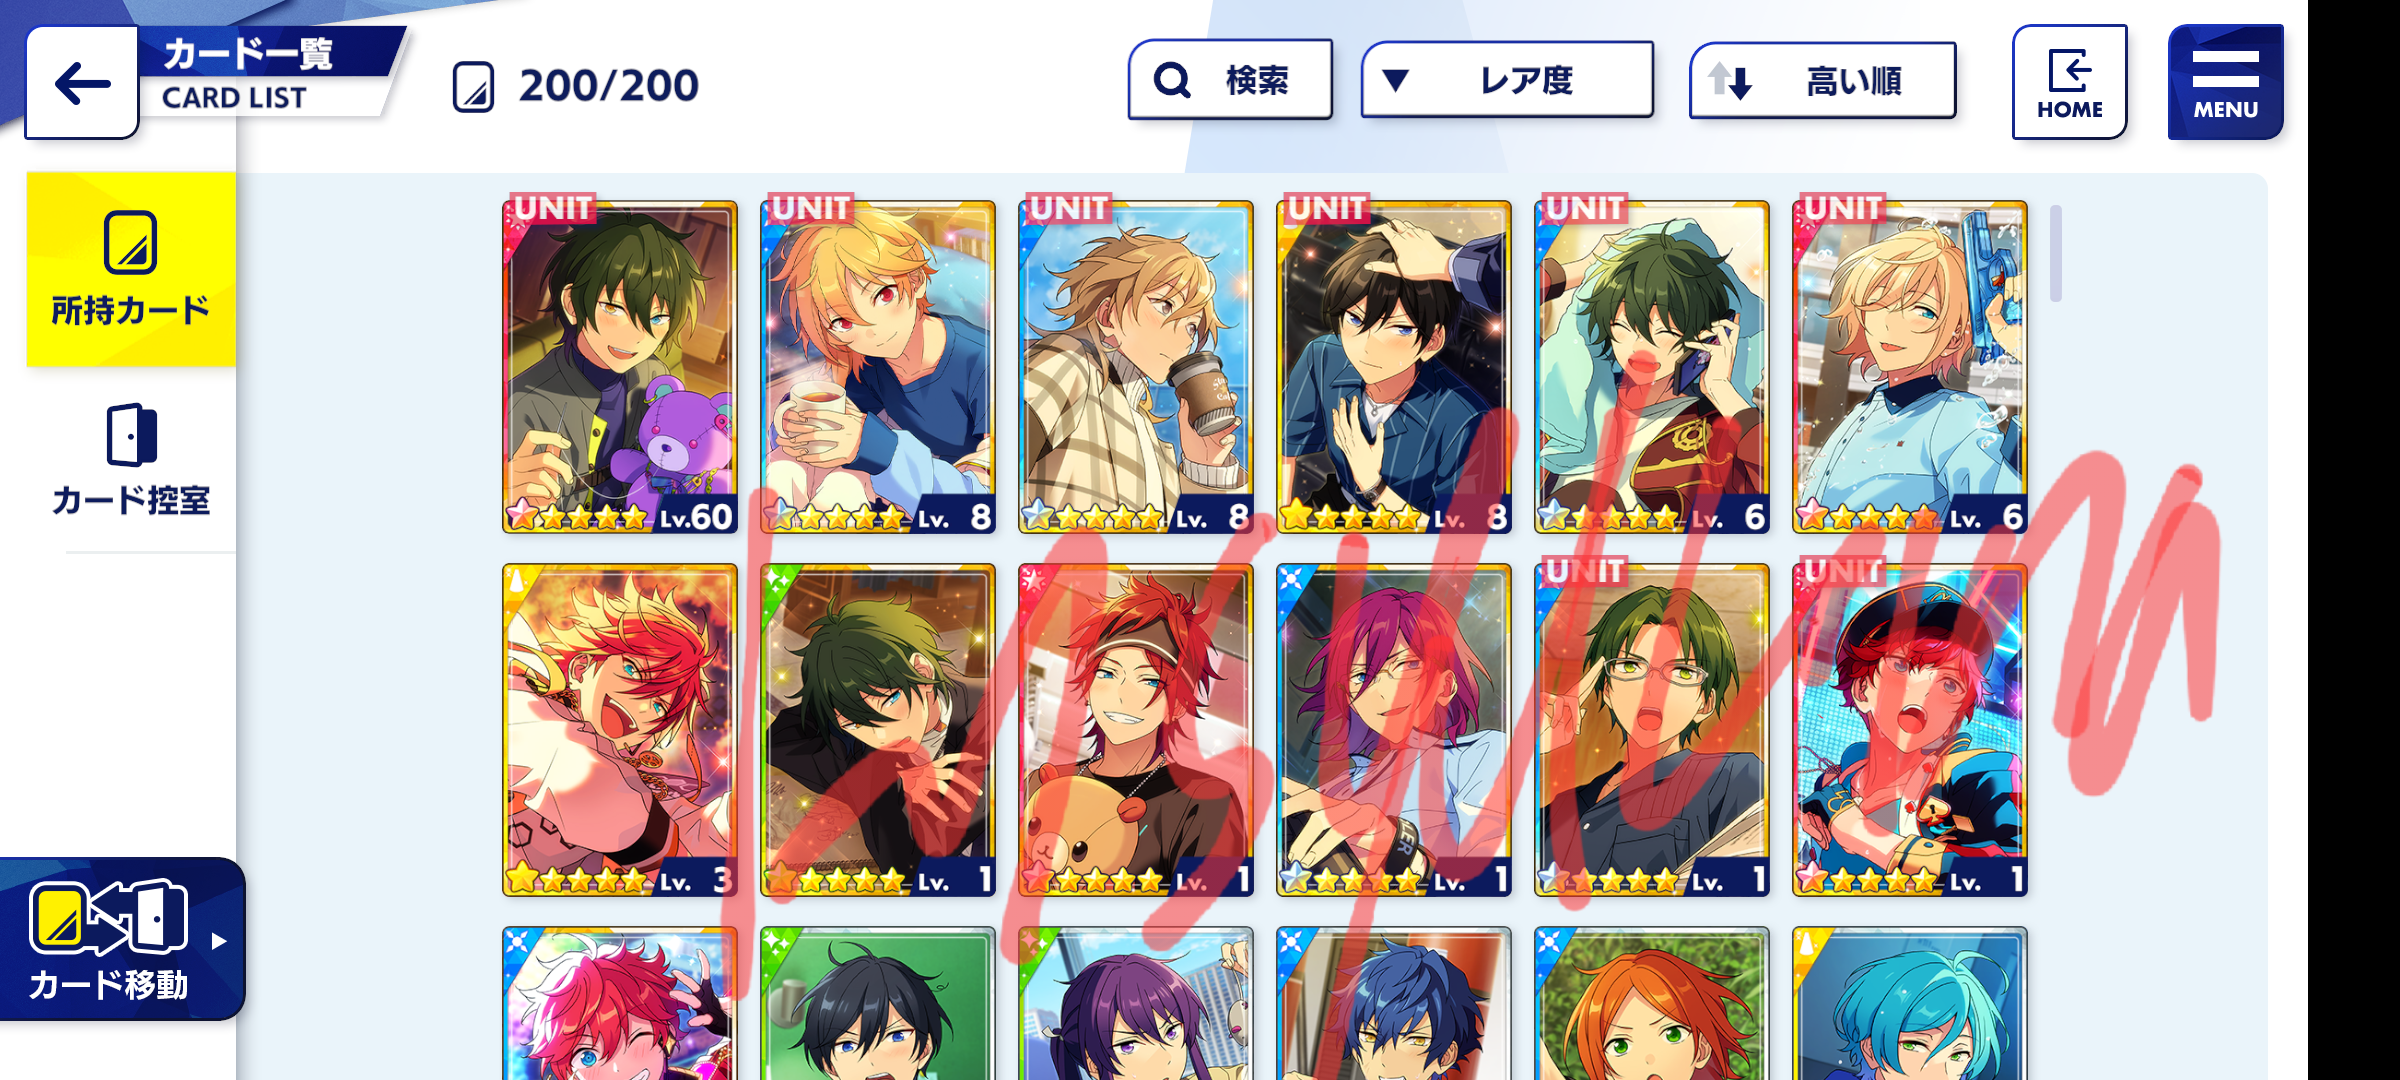This screenshot has height=1080, width=2400.
Task: Click the 検索 search button
Action: click(x=1230, y=80)
